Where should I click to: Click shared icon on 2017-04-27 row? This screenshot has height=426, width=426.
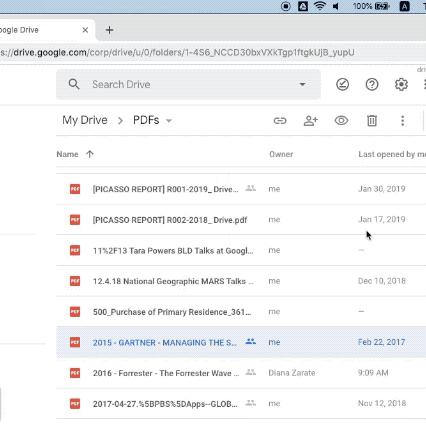251,403
